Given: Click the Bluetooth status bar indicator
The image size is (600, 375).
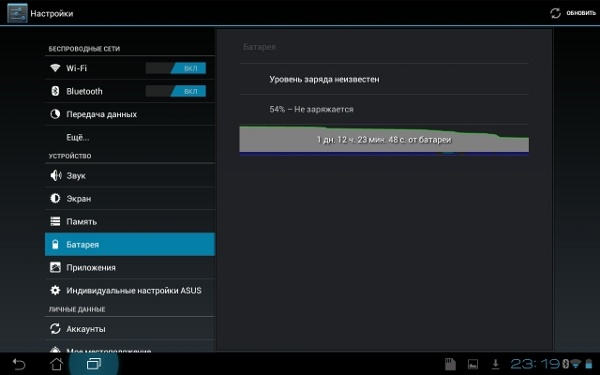Looking at the screenshot, I should click(x=566, y=364).
